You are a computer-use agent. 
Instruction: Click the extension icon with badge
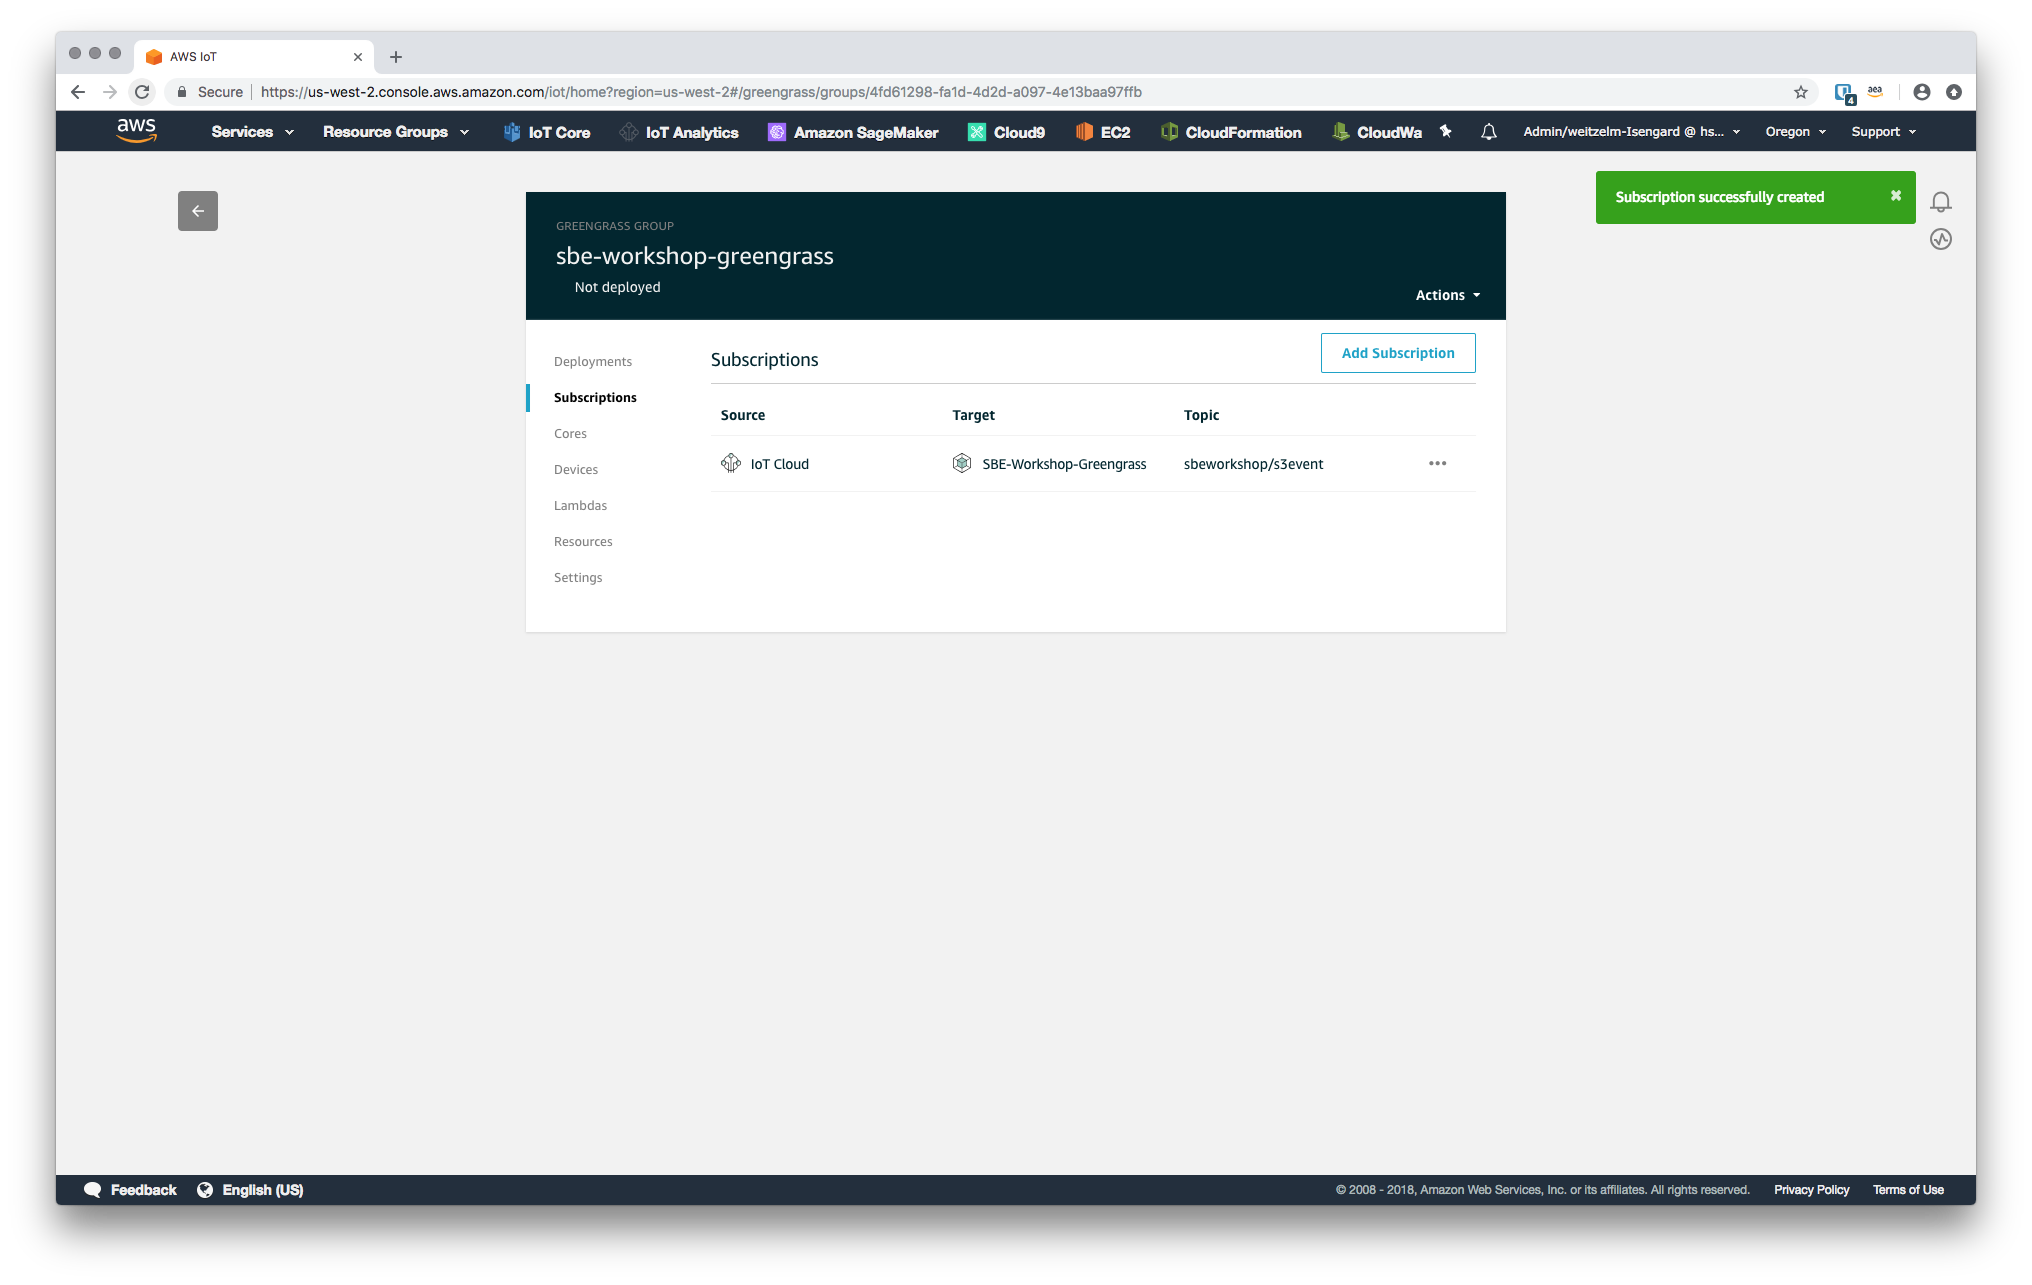(1845, 93)
